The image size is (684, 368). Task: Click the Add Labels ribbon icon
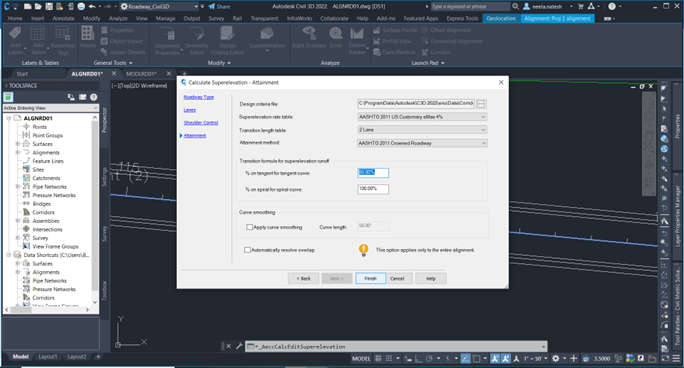point(15,34)
